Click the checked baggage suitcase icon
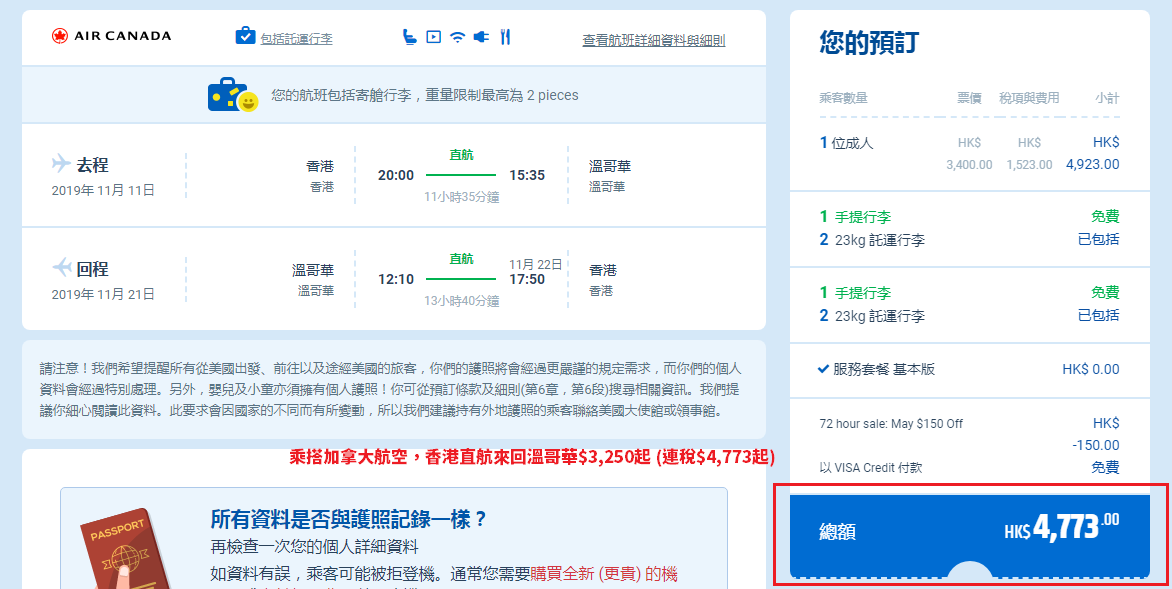The height and width of the screenshot is (589, 1172). (x=245, y=36)
